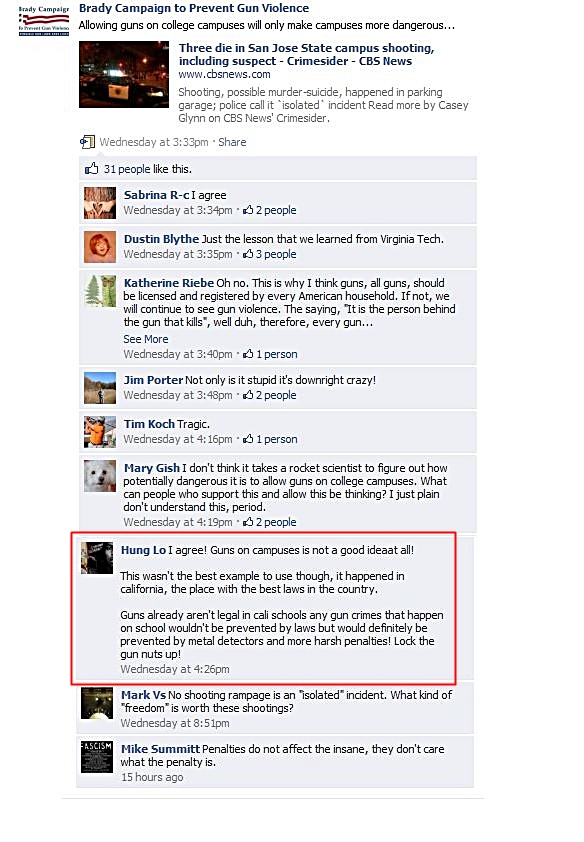
Task: Click Tim Koch's name link
Action: point(149,424)
